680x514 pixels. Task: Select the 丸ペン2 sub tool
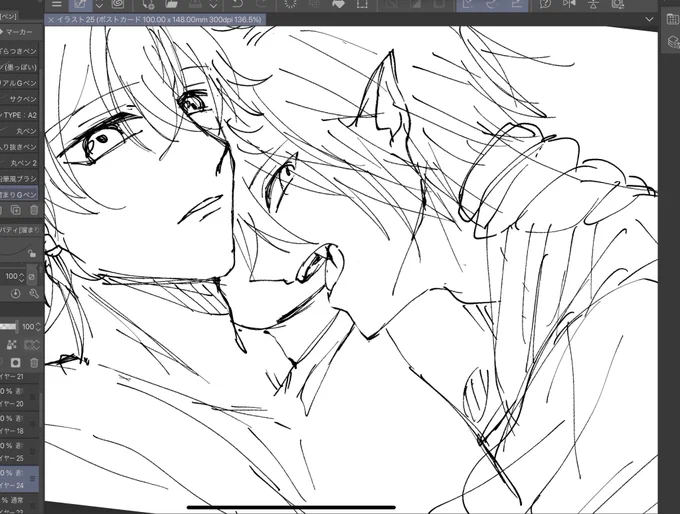tap(19, 163)
